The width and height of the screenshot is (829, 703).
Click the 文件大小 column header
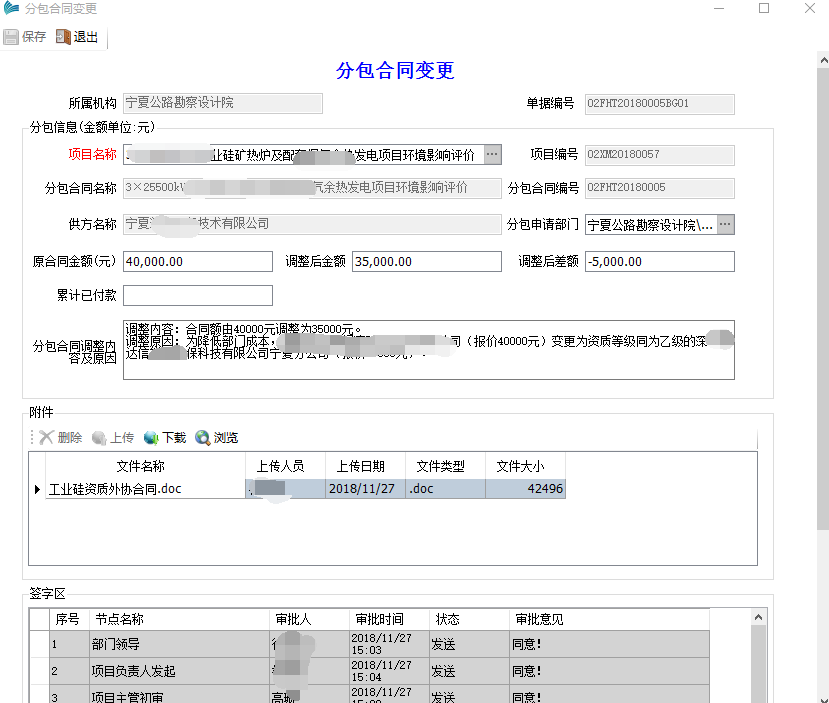tap(525, 466)
